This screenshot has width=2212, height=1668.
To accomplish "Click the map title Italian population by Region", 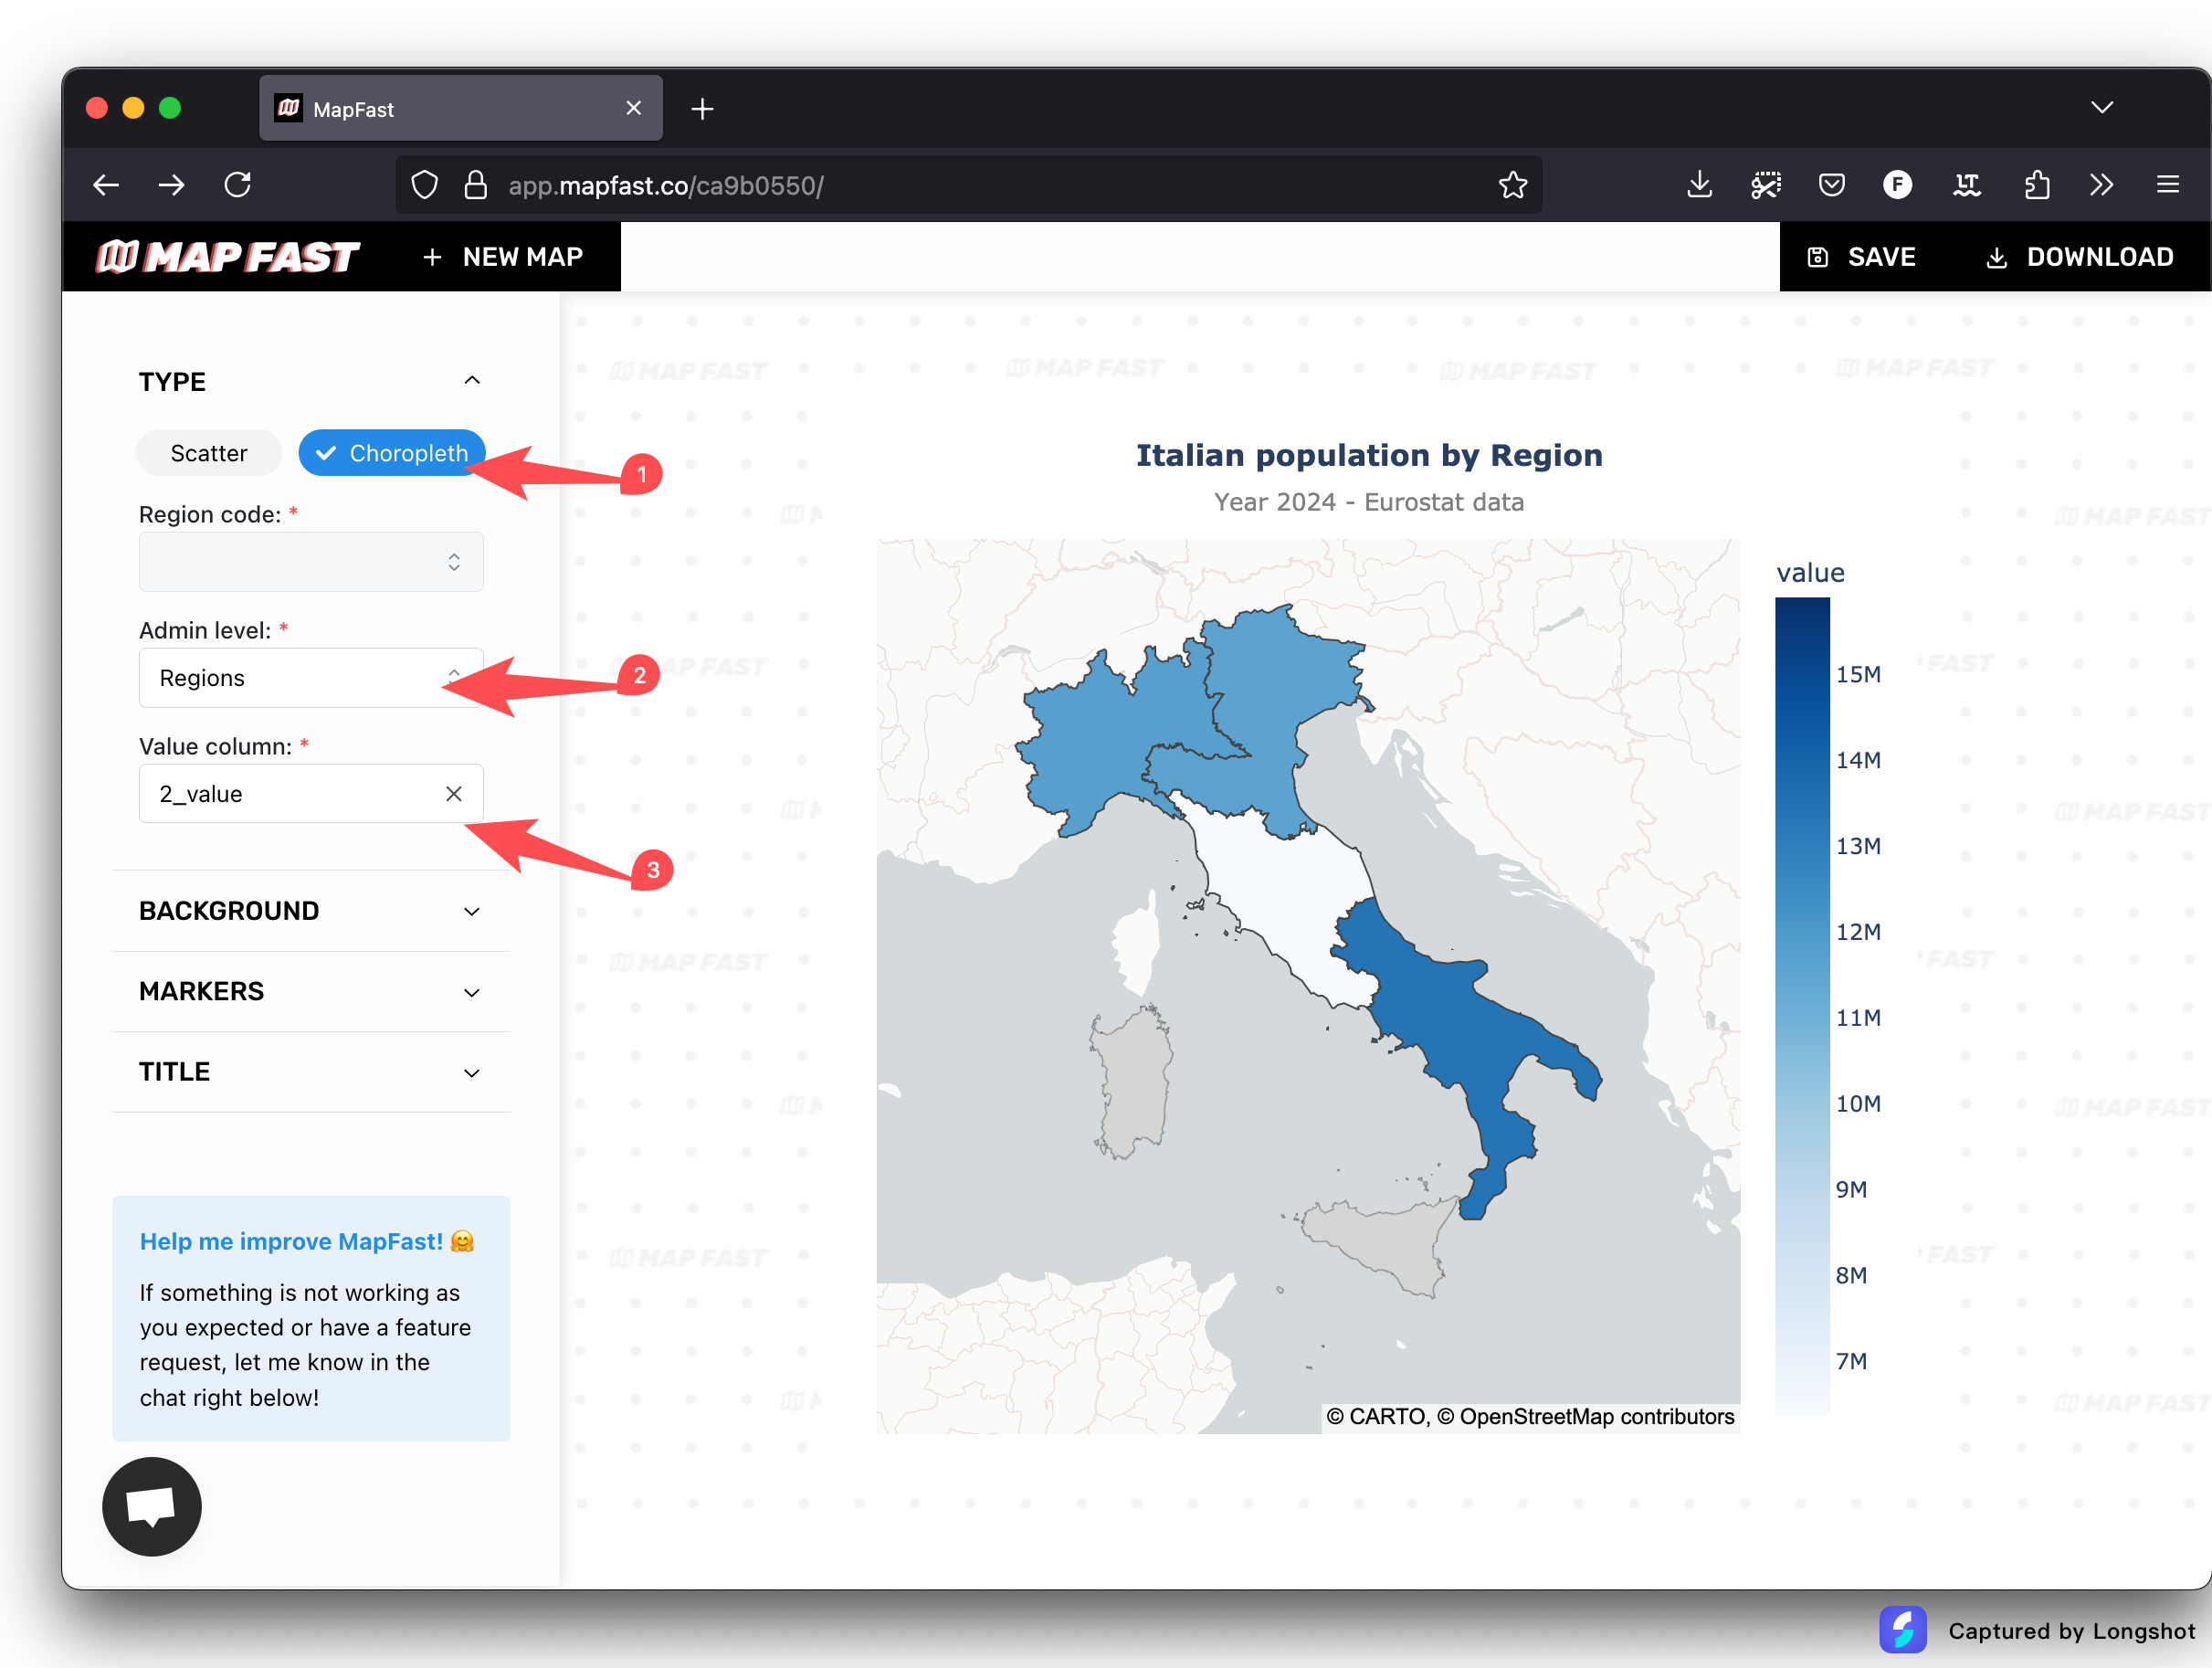I will pos(1369,455).
